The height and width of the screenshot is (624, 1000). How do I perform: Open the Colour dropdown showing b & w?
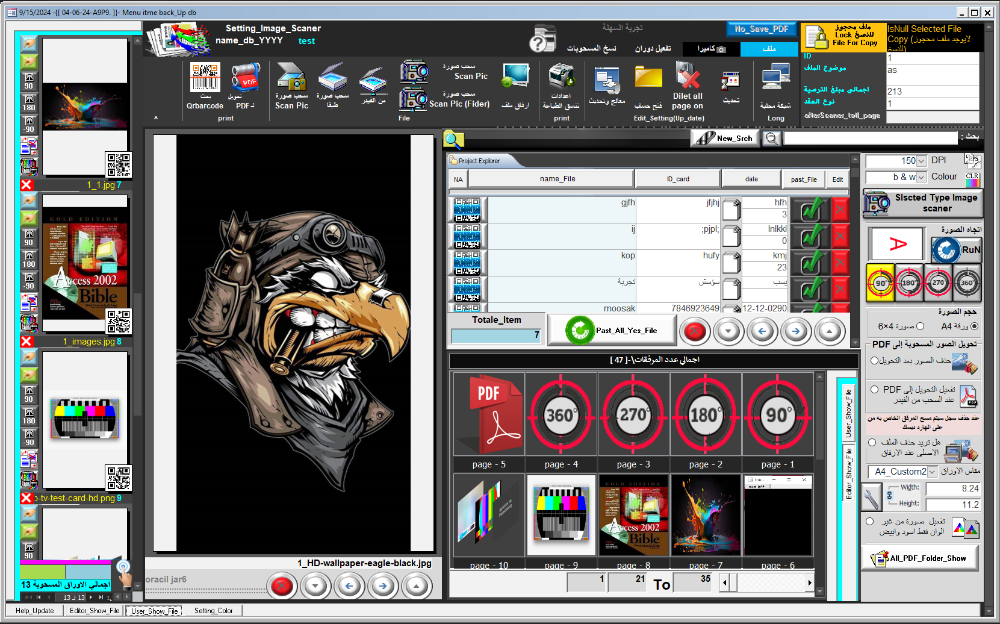920,177
